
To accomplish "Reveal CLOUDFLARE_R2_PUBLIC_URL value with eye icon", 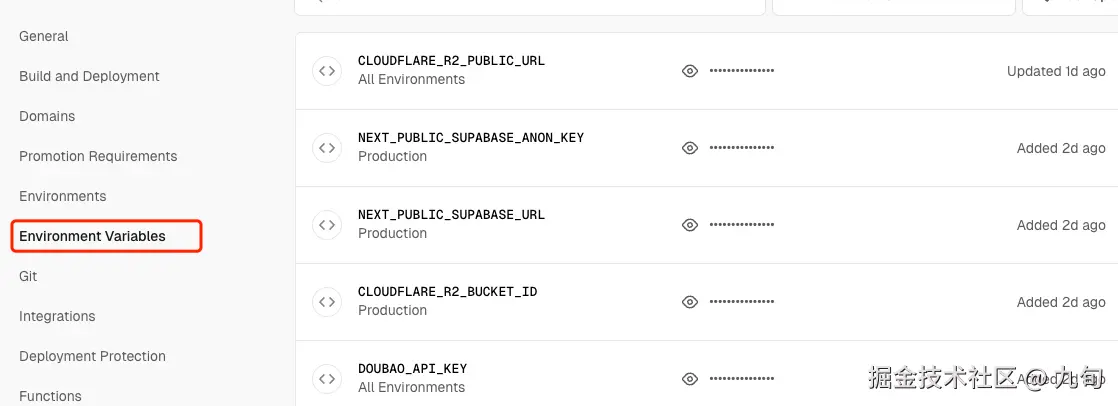I will coord(689,71).
